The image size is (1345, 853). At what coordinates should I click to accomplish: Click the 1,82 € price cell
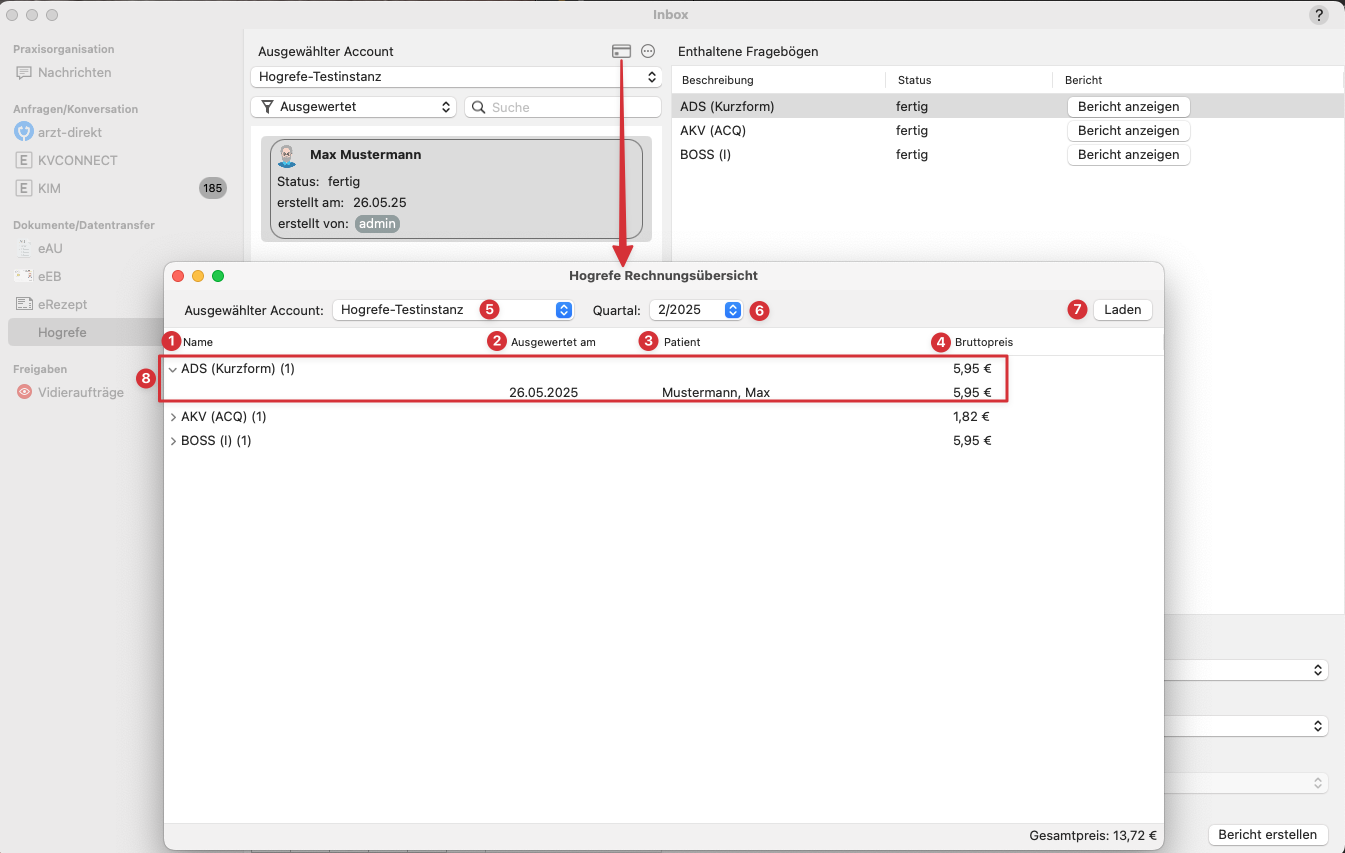[x=971, y=417]
